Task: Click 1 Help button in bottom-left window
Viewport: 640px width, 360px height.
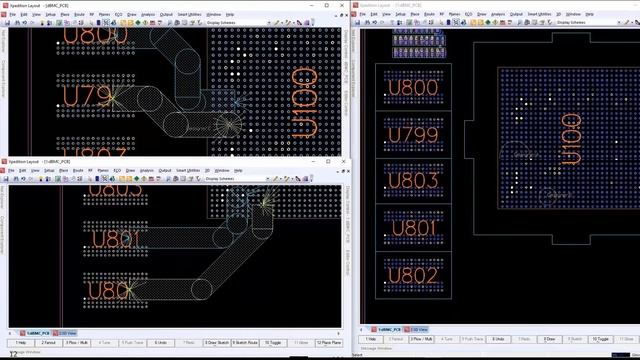Action: point(21,343)
